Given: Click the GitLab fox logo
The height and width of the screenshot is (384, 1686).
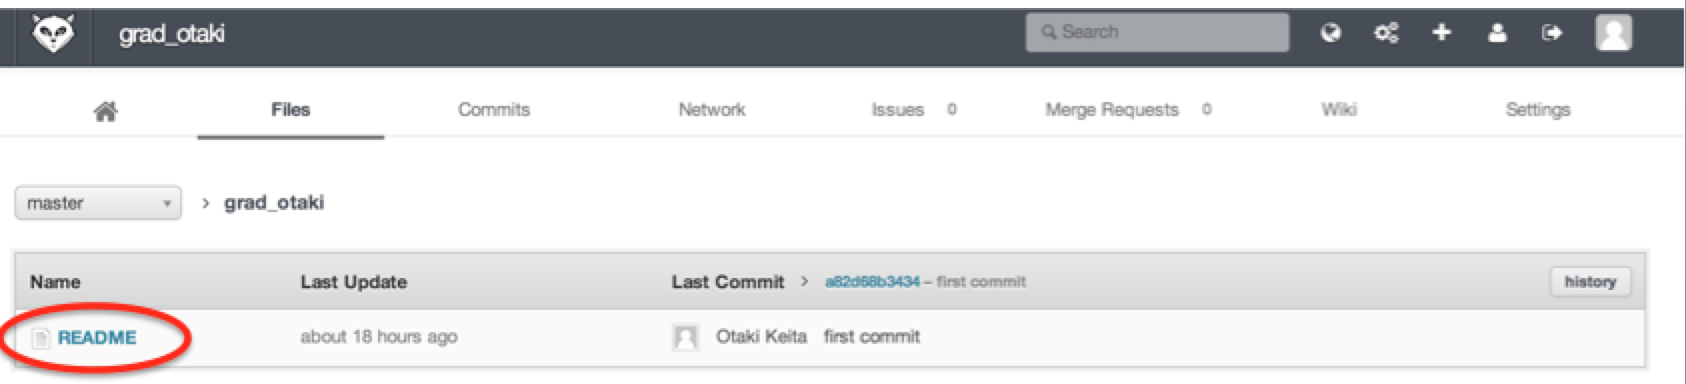Looking at the screenshot, I should click(x=52, y=34).
